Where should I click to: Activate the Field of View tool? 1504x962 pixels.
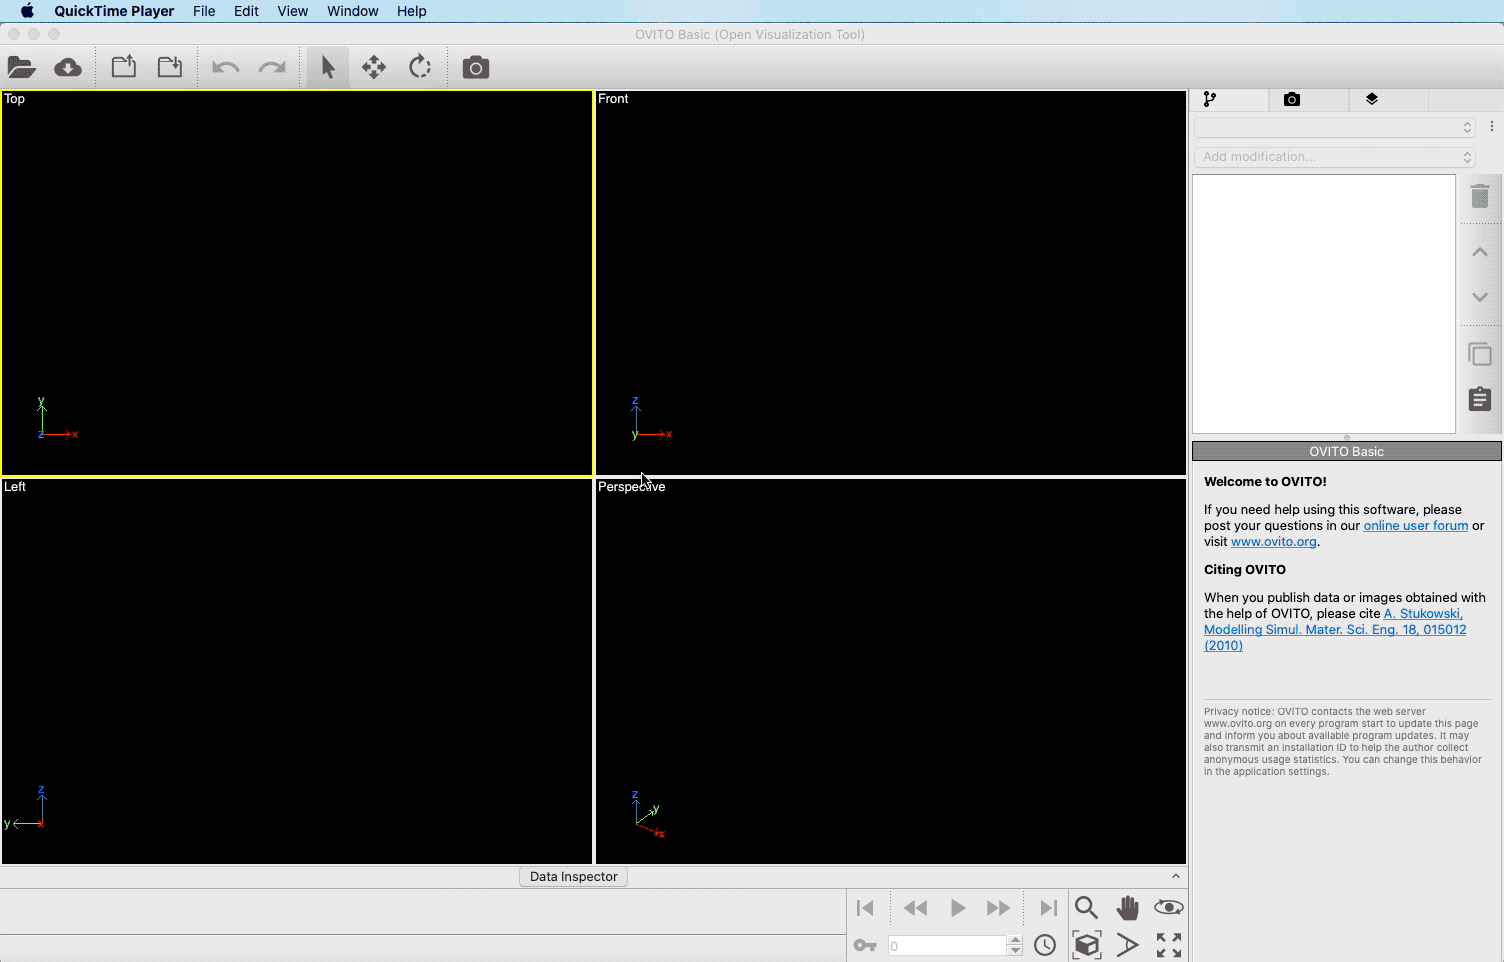tap(1127, 945)
